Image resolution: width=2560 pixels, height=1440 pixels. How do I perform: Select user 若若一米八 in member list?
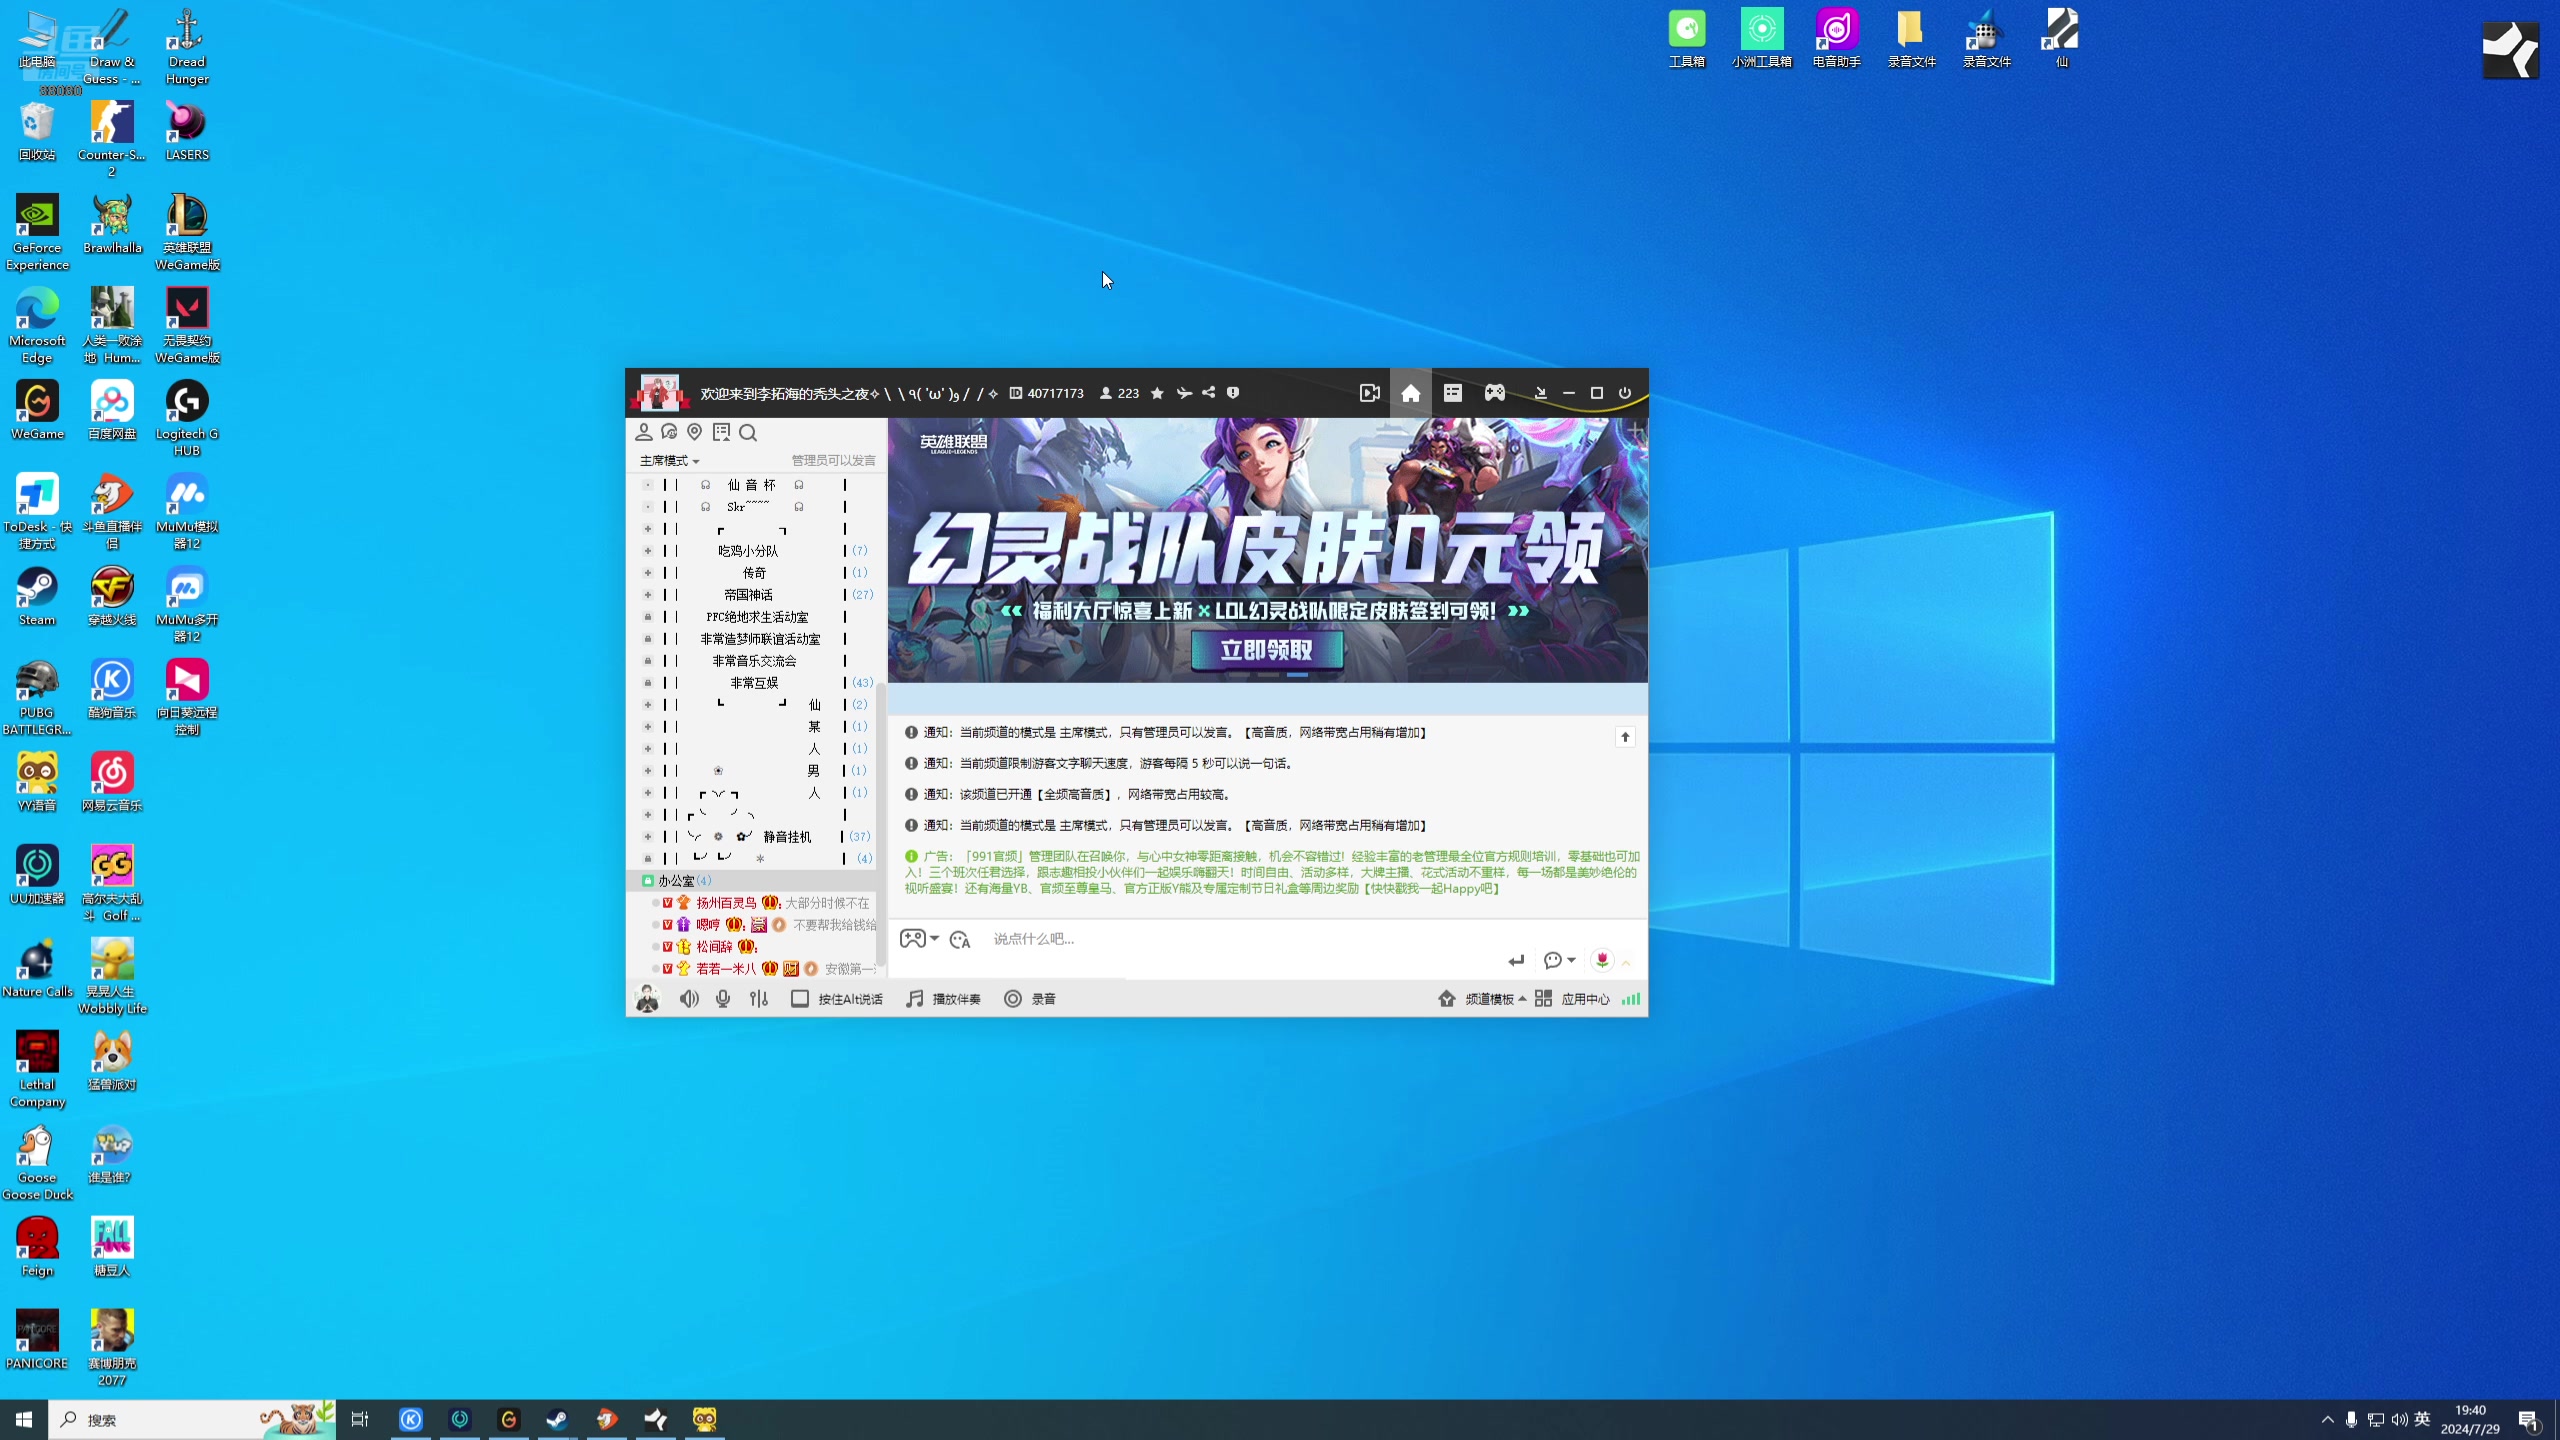(726, 969)
